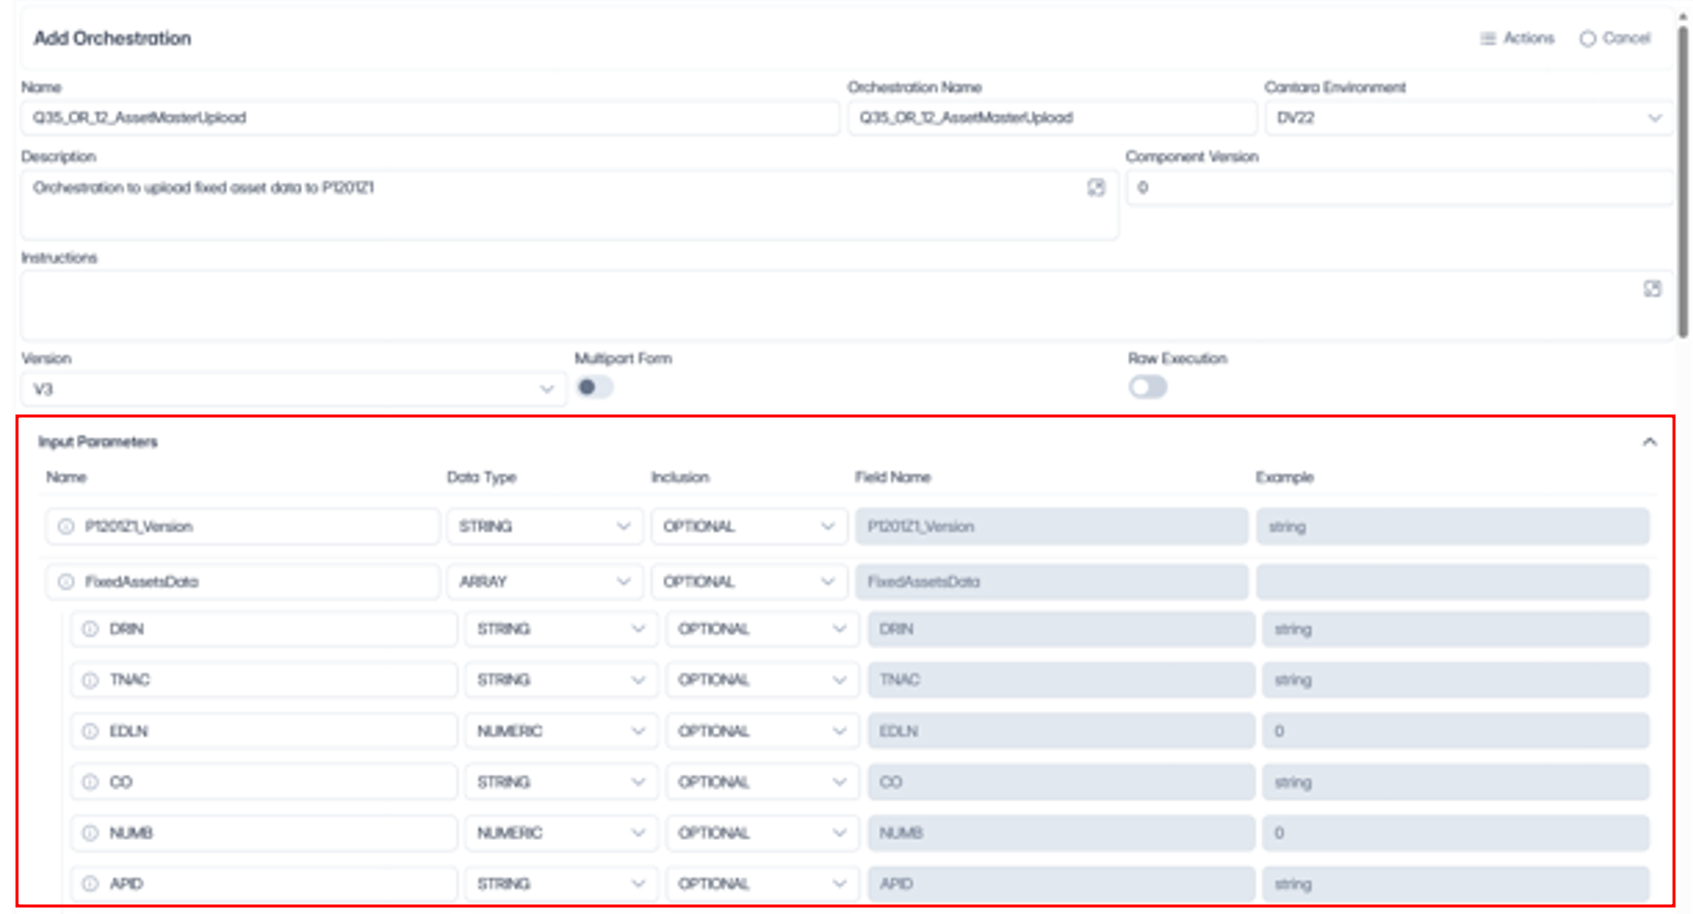Screen dimensions: 1693x914
Task: Open Inclusion dropdown for CO
Action: [762, 782]
